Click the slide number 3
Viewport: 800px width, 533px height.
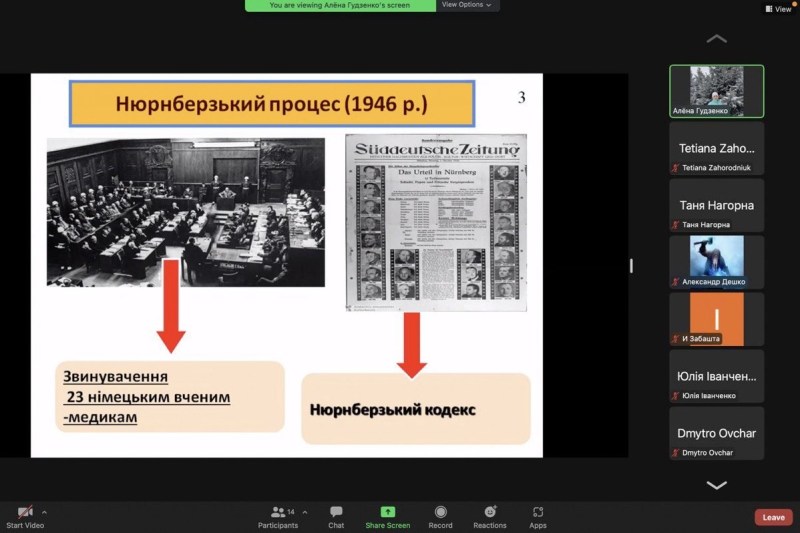click(x=521, y=97)
